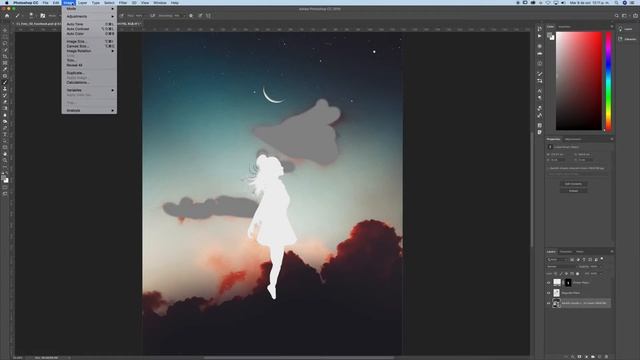This screenshot has width=640, height=360.
Task: Choose Auto Tone
Action: pyautogui.click(x=89, y=24)
